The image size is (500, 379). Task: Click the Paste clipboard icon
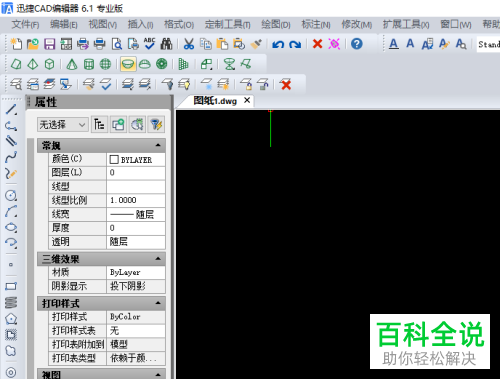click(222, 44)
